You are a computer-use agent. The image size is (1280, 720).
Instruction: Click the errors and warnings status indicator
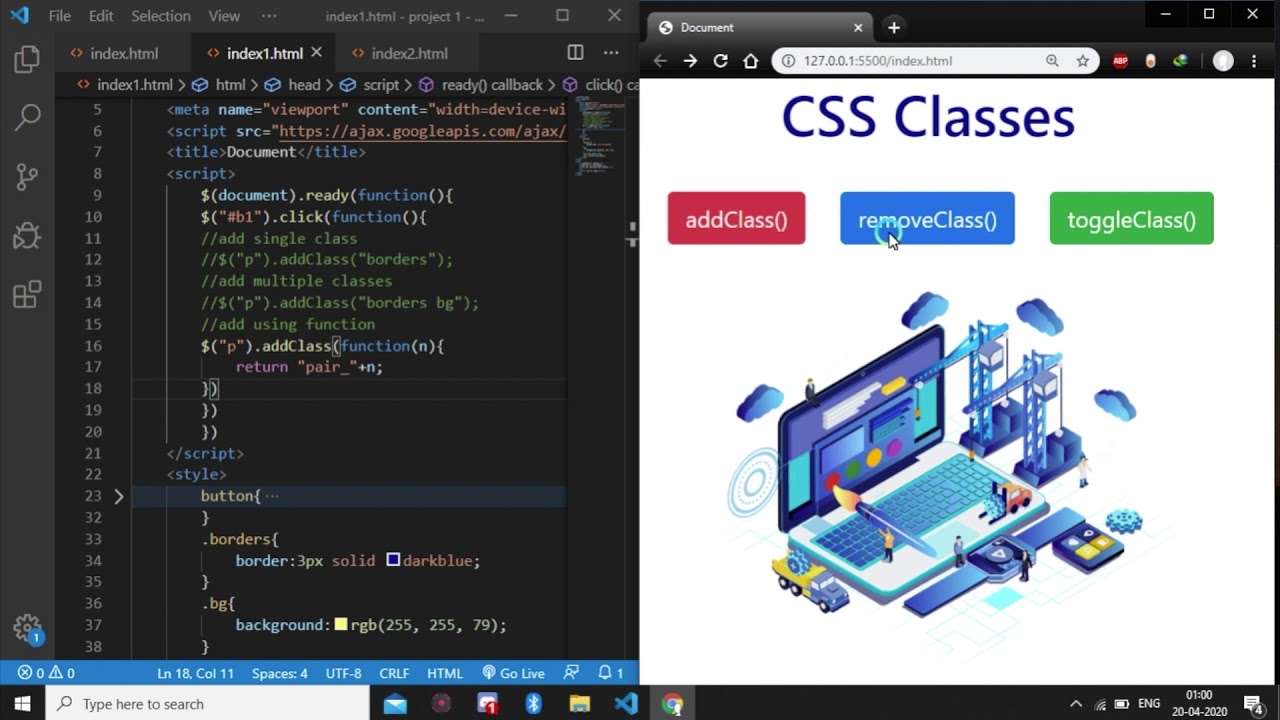46,673
